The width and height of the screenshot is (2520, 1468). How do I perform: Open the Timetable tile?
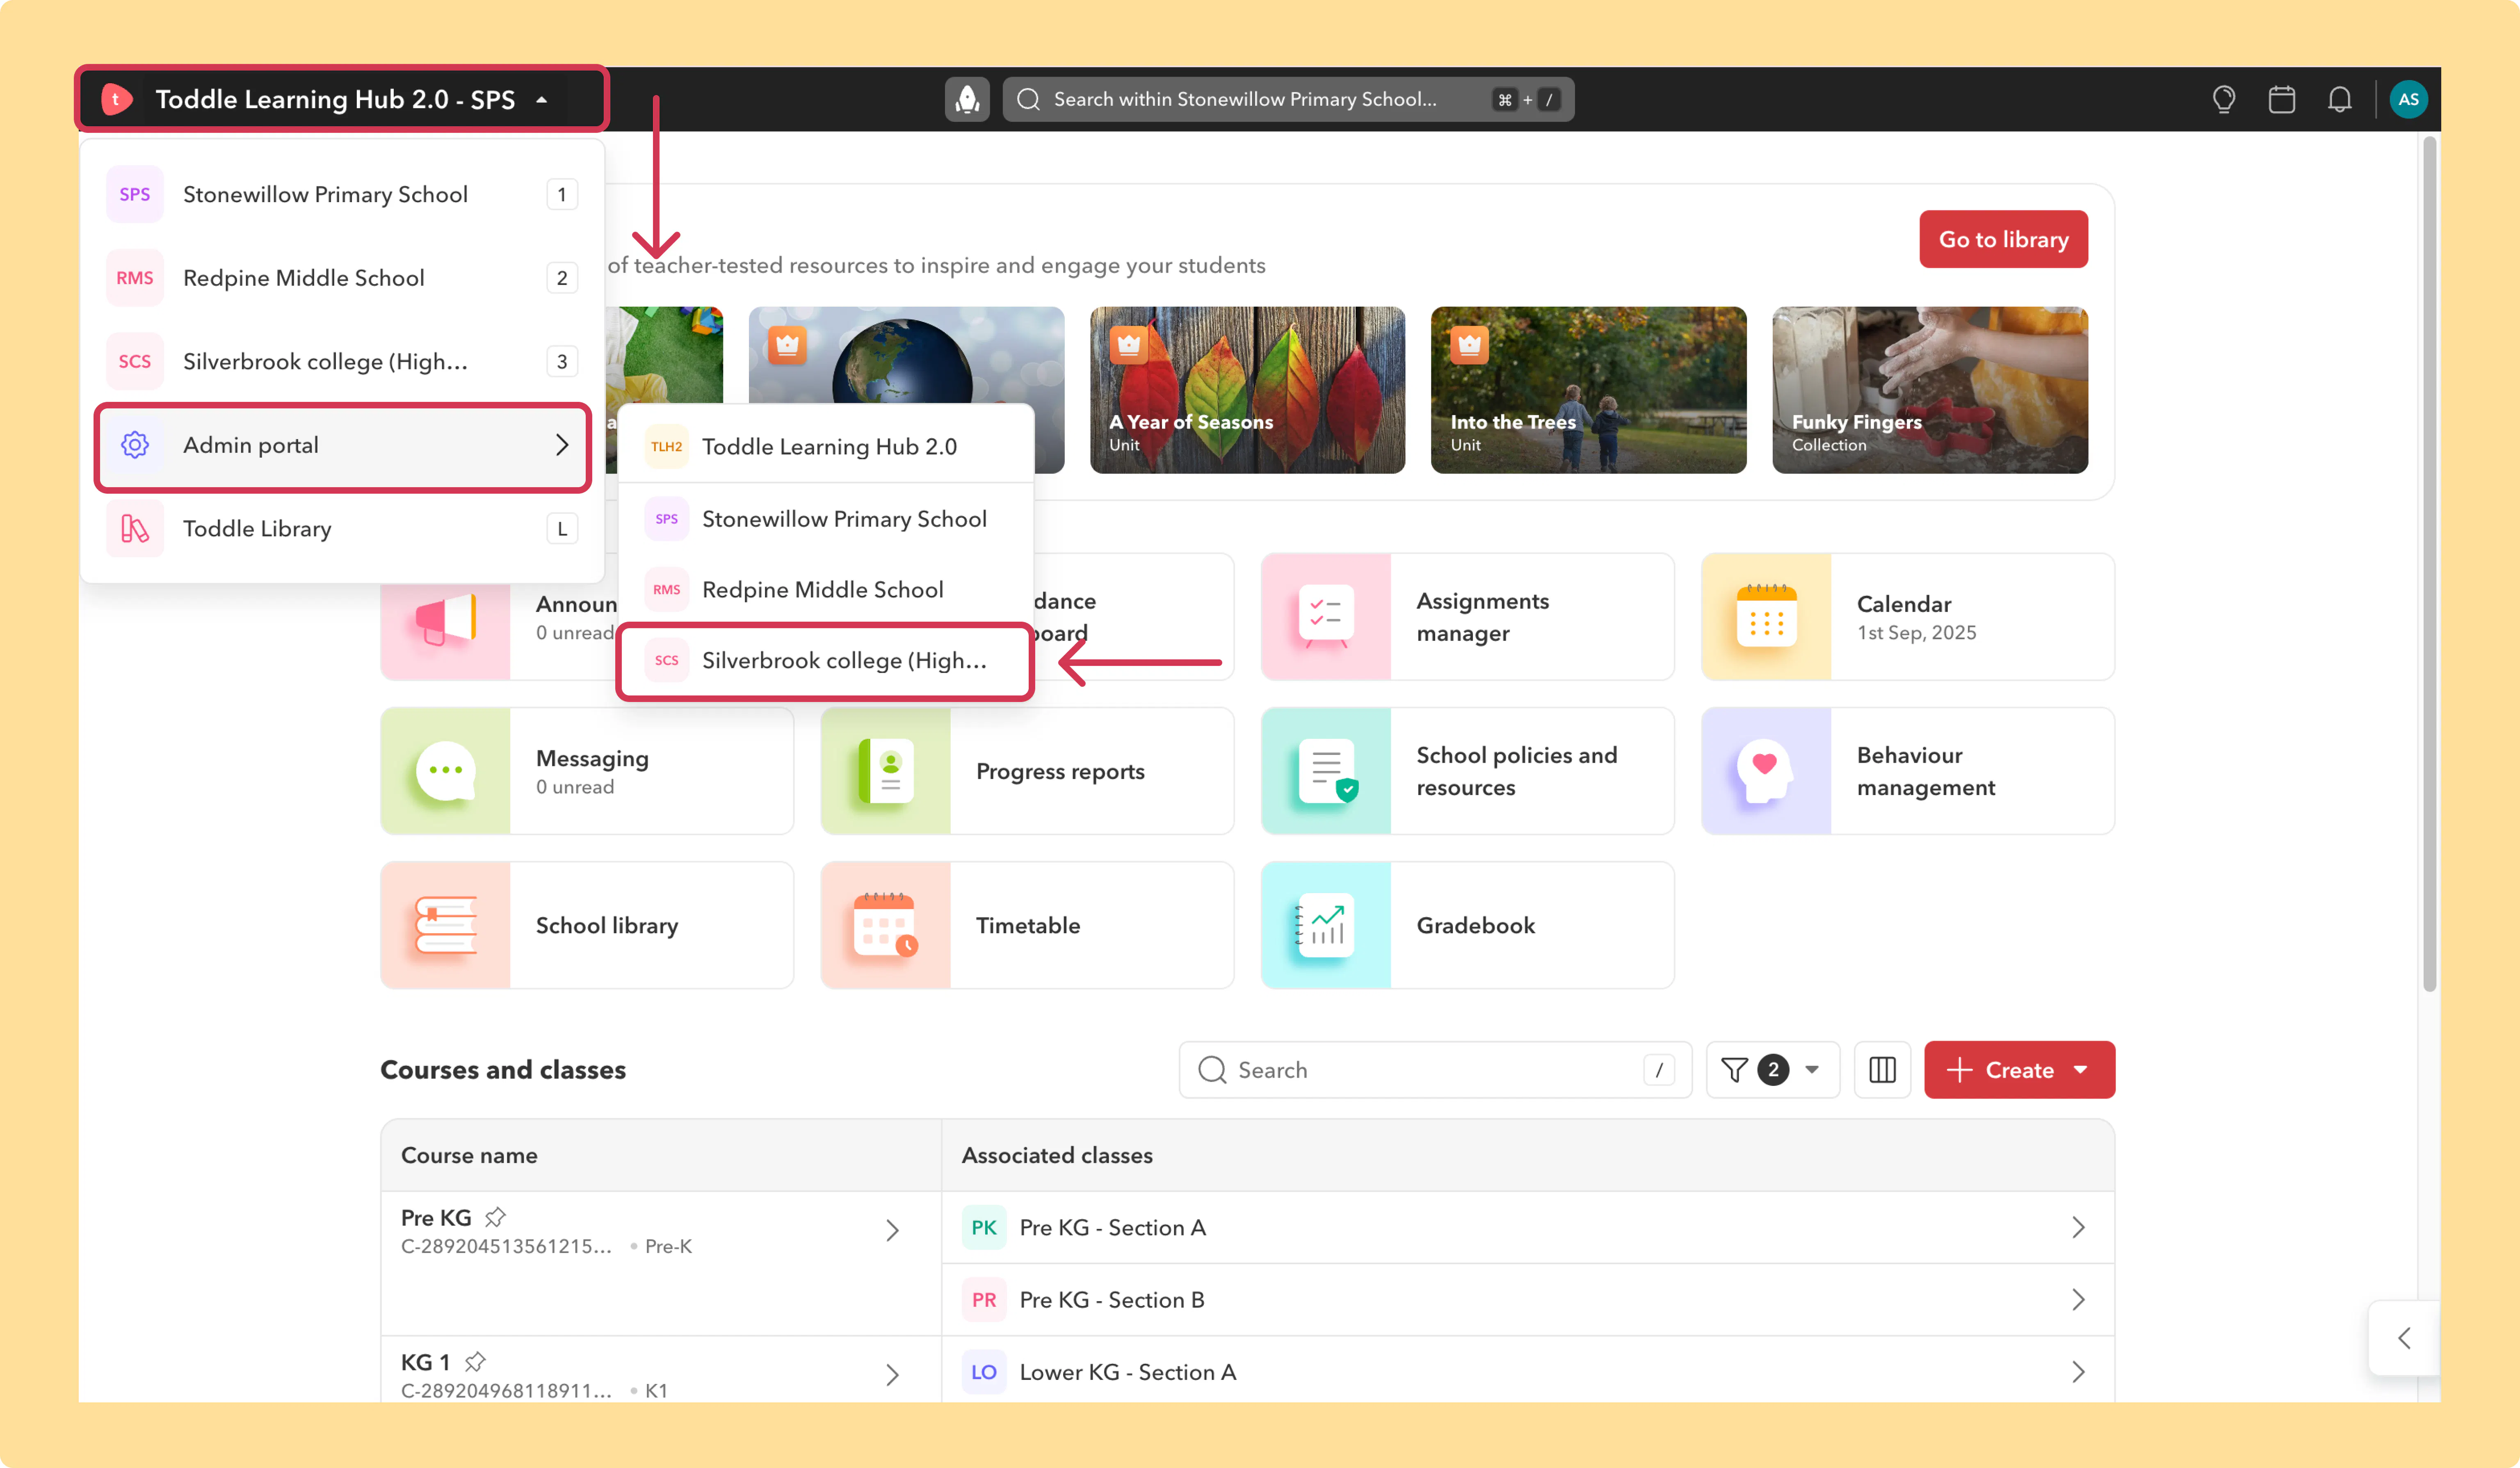[1027, 925]
